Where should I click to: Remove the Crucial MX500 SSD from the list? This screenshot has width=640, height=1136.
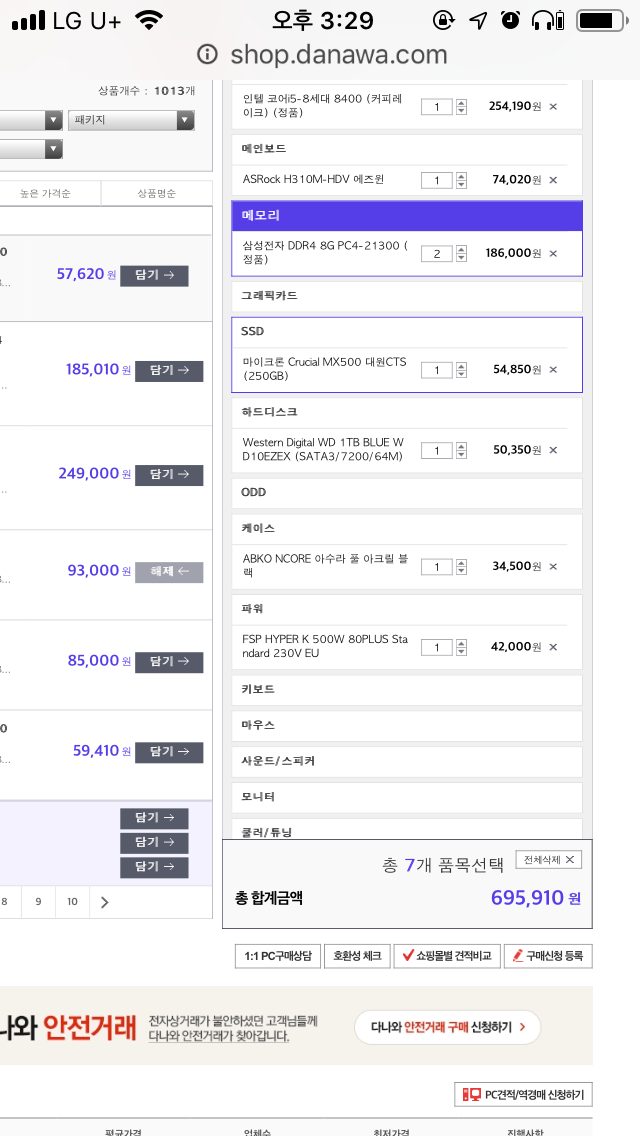click(x=553, y=370)
